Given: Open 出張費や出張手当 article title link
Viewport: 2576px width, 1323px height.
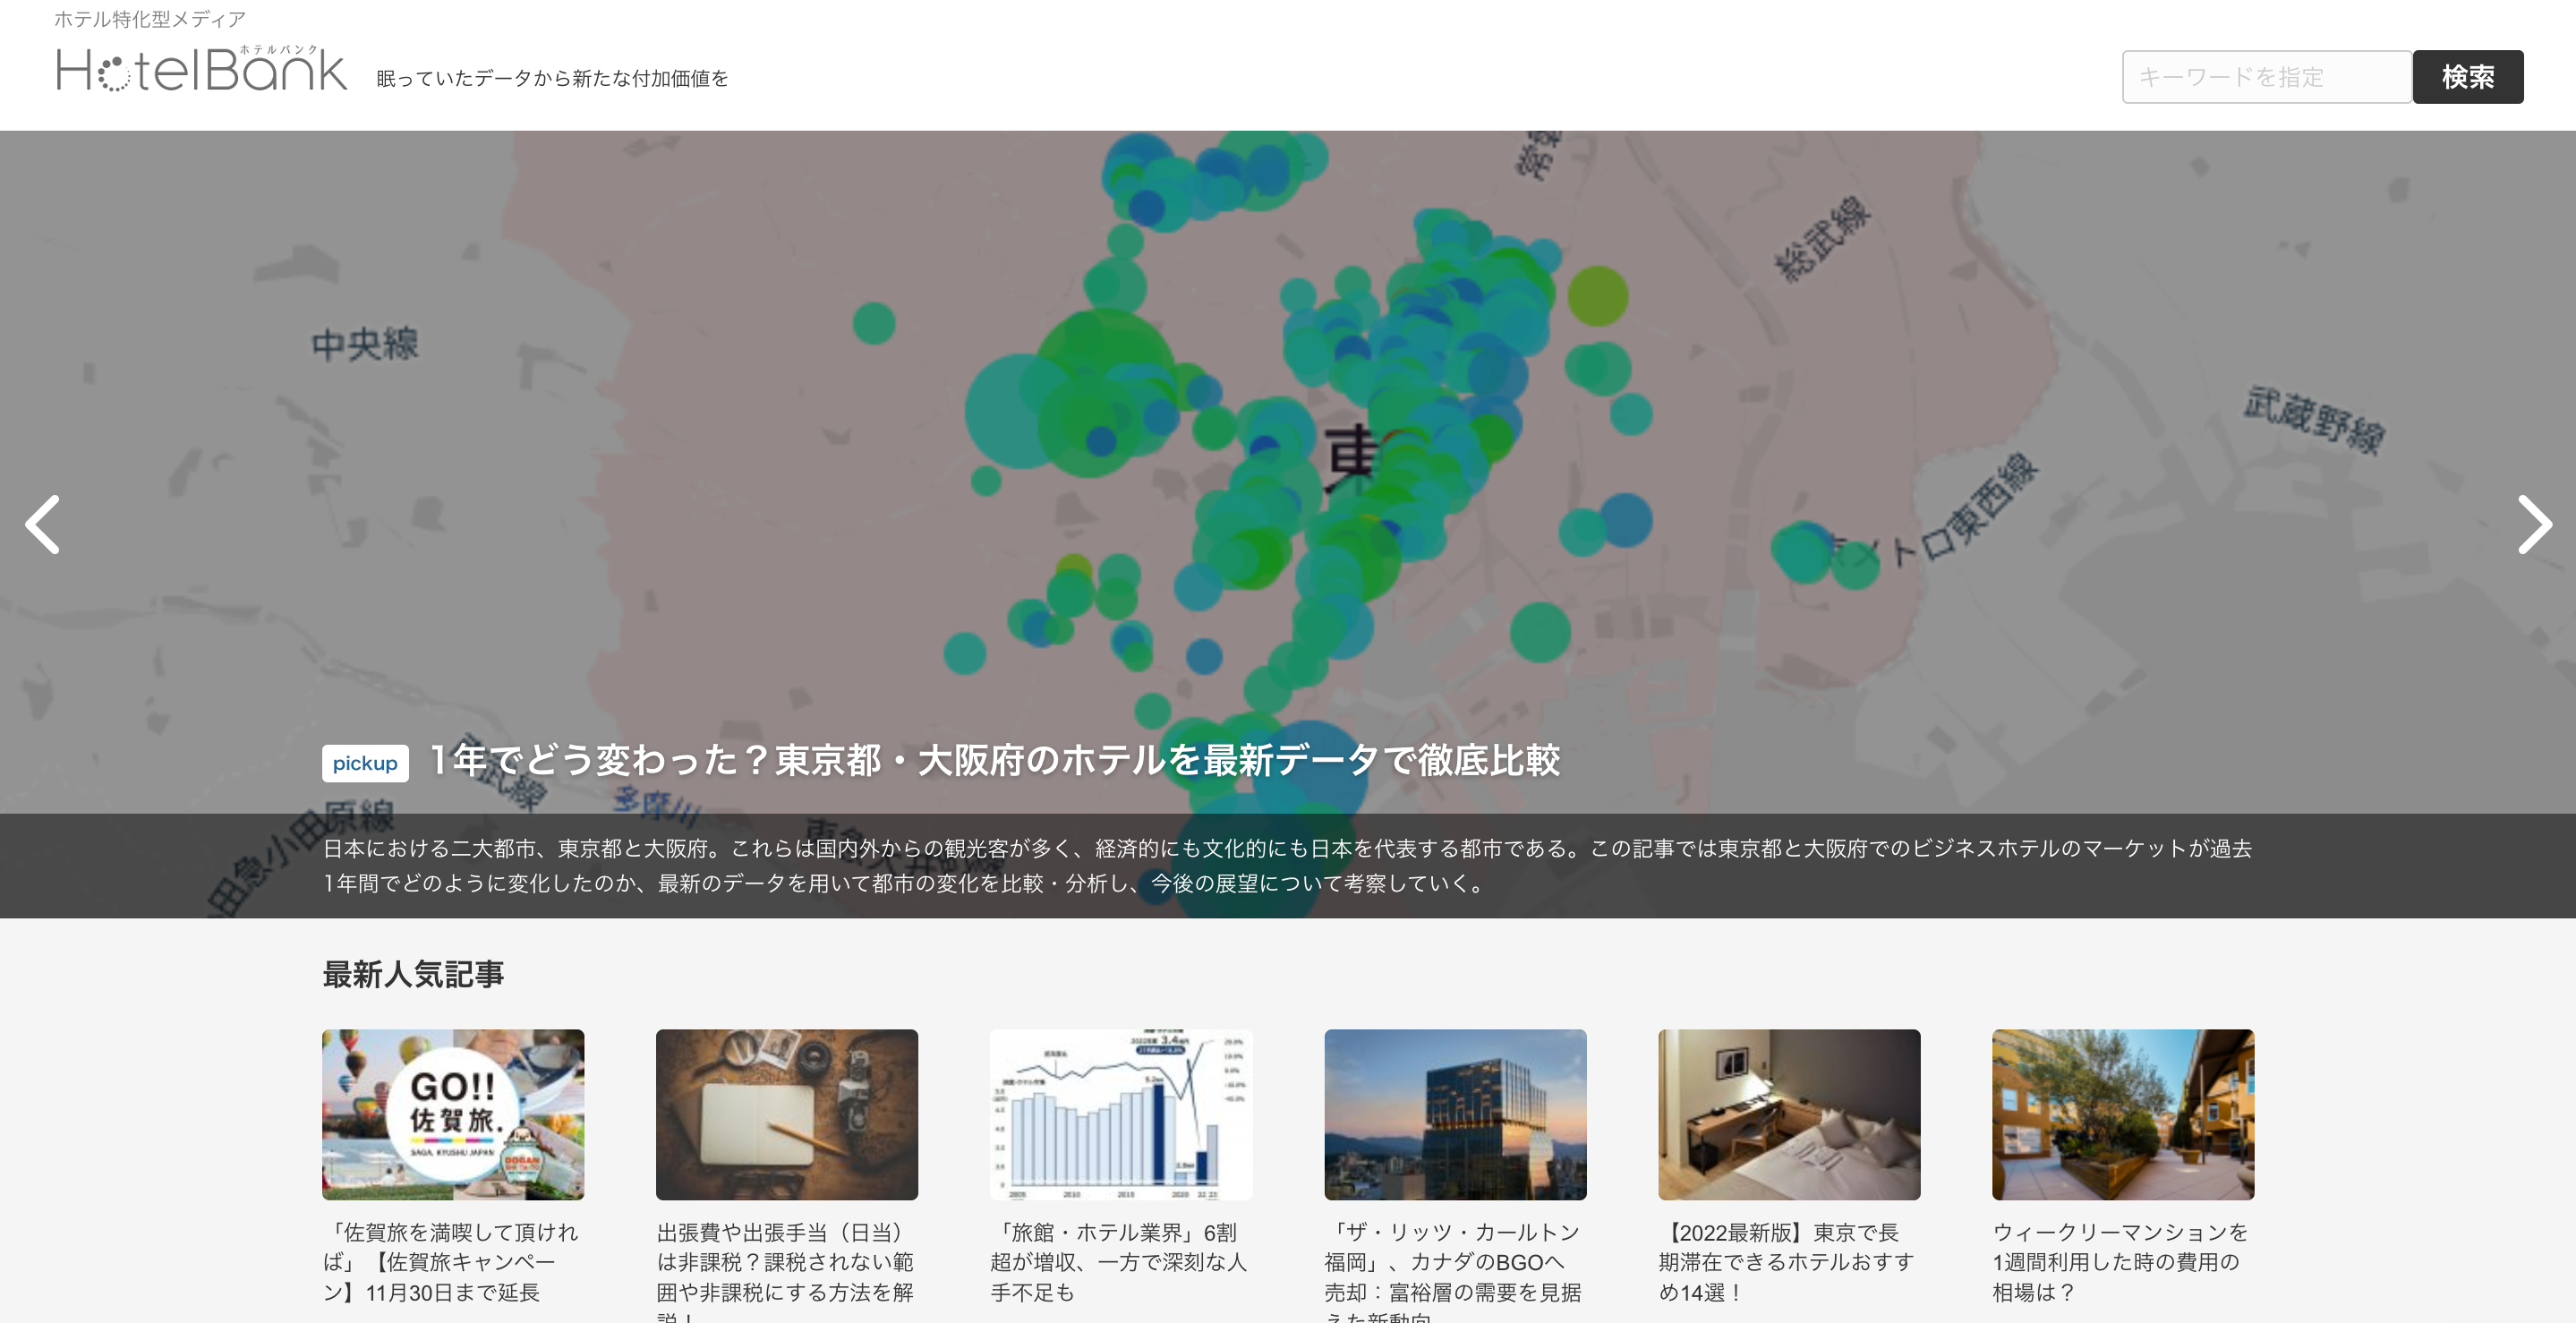Looking at the screenshot, I should coord(785,1262).
